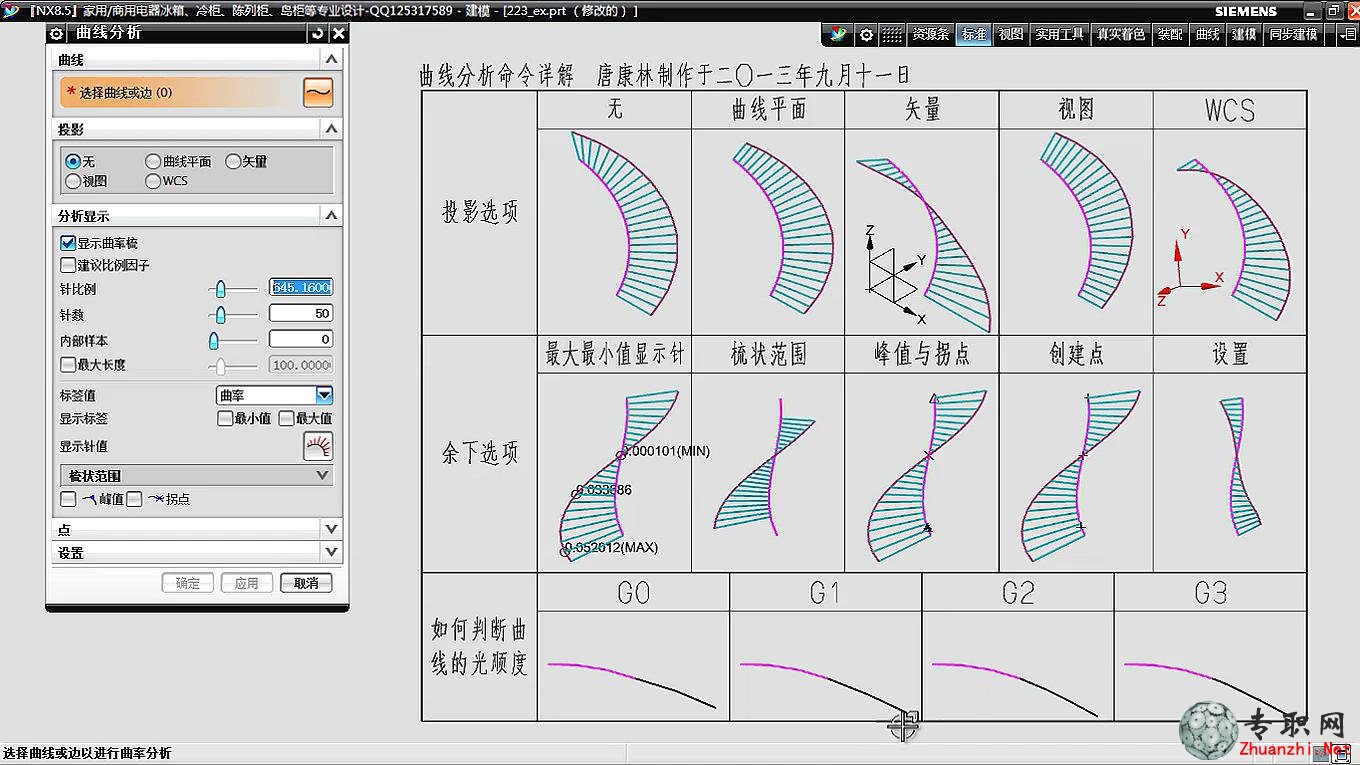Click the 选择曲线或边 (0) selection row
The width and height of the screenshot is (1360, 765).
[x=180, y=92]
